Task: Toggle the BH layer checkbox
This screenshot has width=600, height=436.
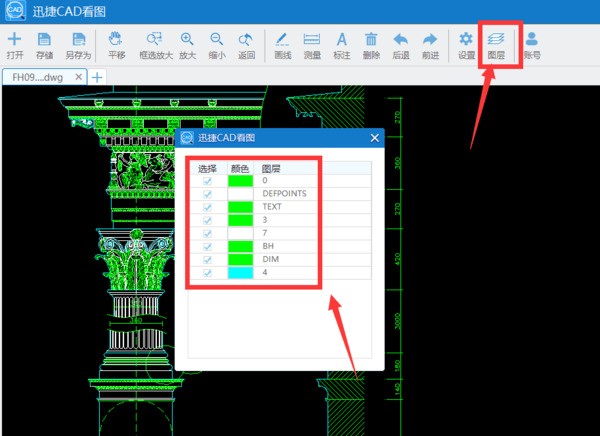Action: click(x=208, y=246)
